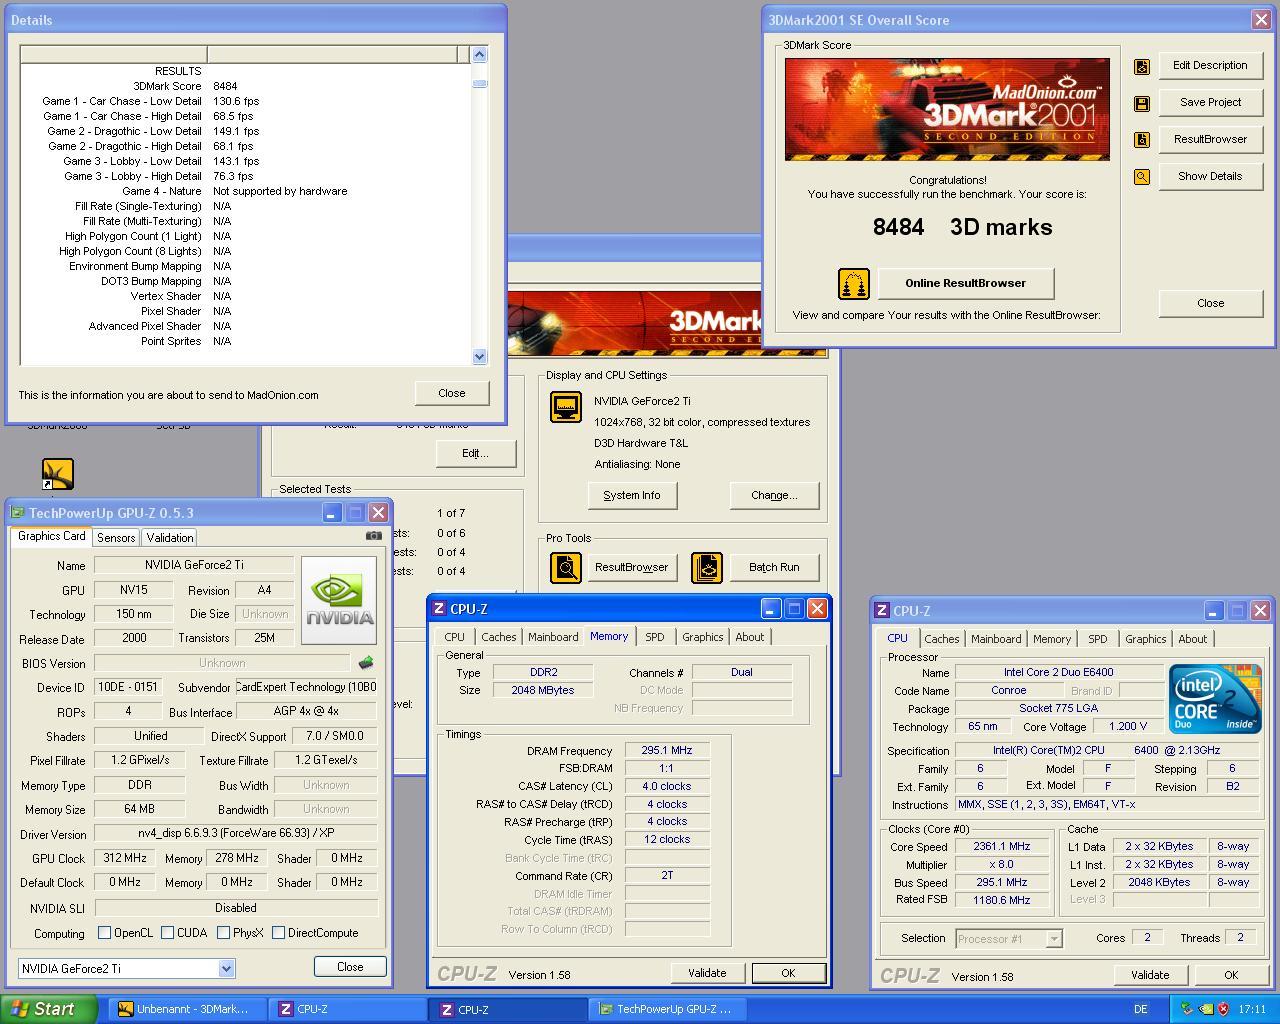This screenshot has width=1280, height=1024.
Task: Click the Pro Tools ResultBrowser icon
Action: [x=566, y=568]
